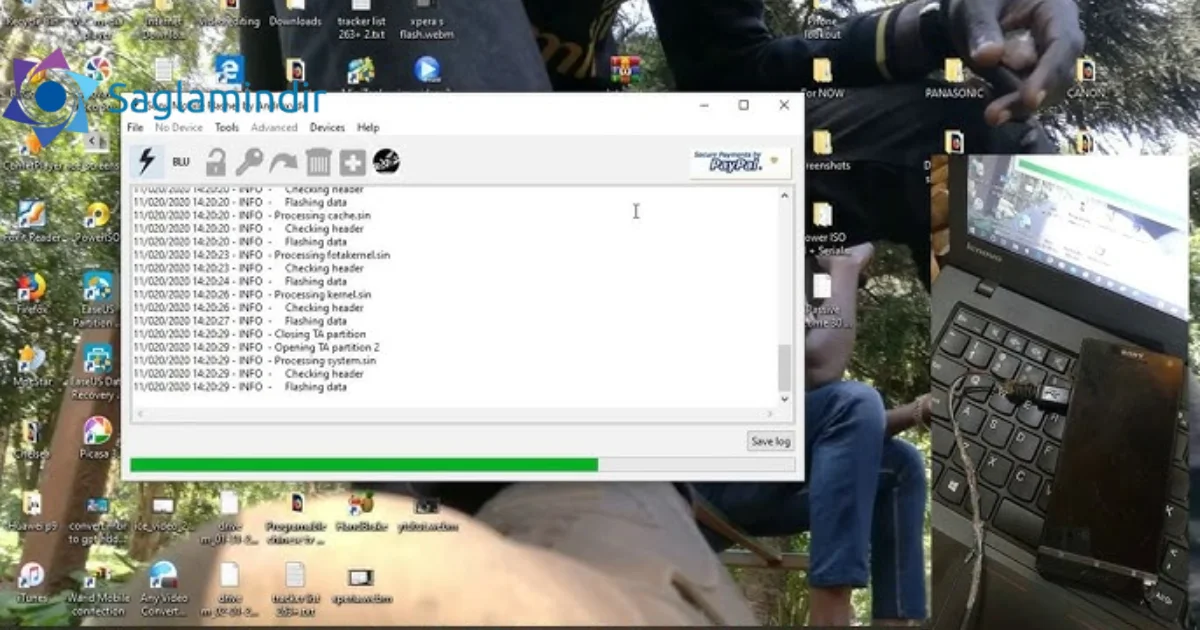Viewport: 1200px width, 630px height.
Task: Open the Huawei p9 desktop file
Action: click(32, 510)
